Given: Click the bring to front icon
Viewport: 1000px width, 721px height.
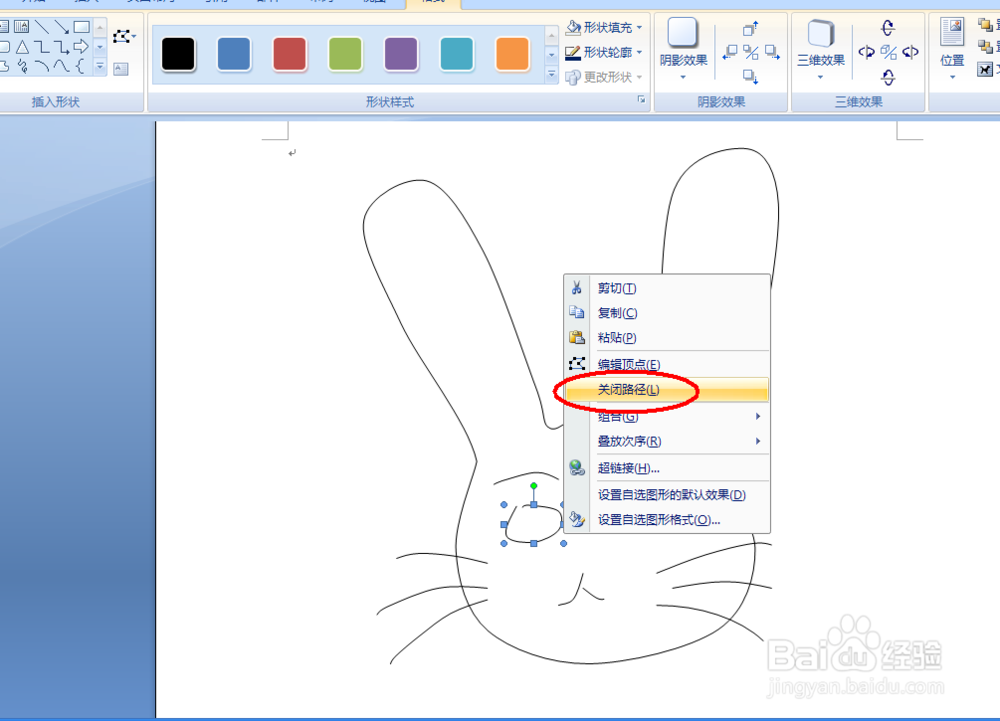Looking at the screenshot, I should point(985,25).
